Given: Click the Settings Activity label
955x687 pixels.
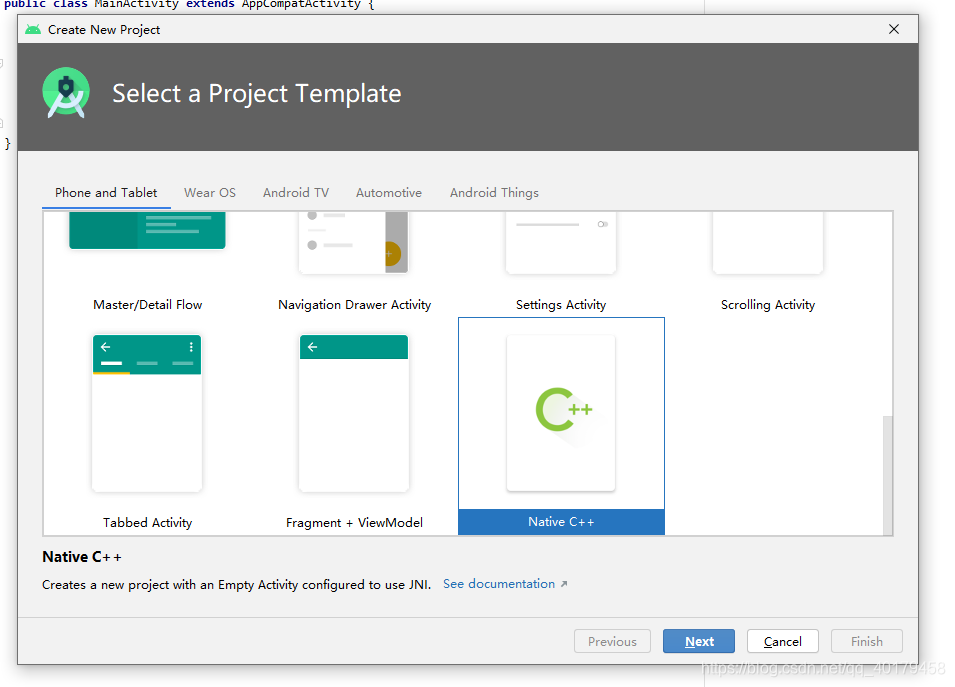Looking at the screenshot, I should tap(561, 305).
